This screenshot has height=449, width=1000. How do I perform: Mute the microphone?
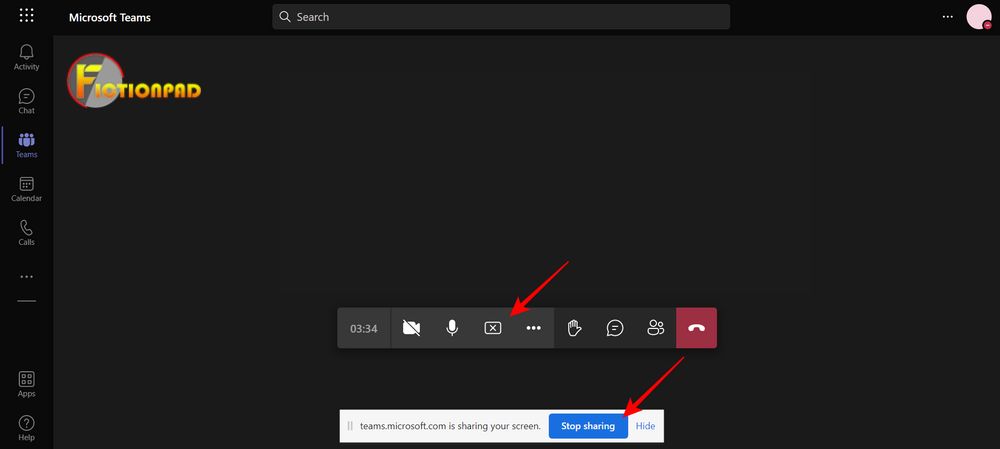click(x=452, y=328)
